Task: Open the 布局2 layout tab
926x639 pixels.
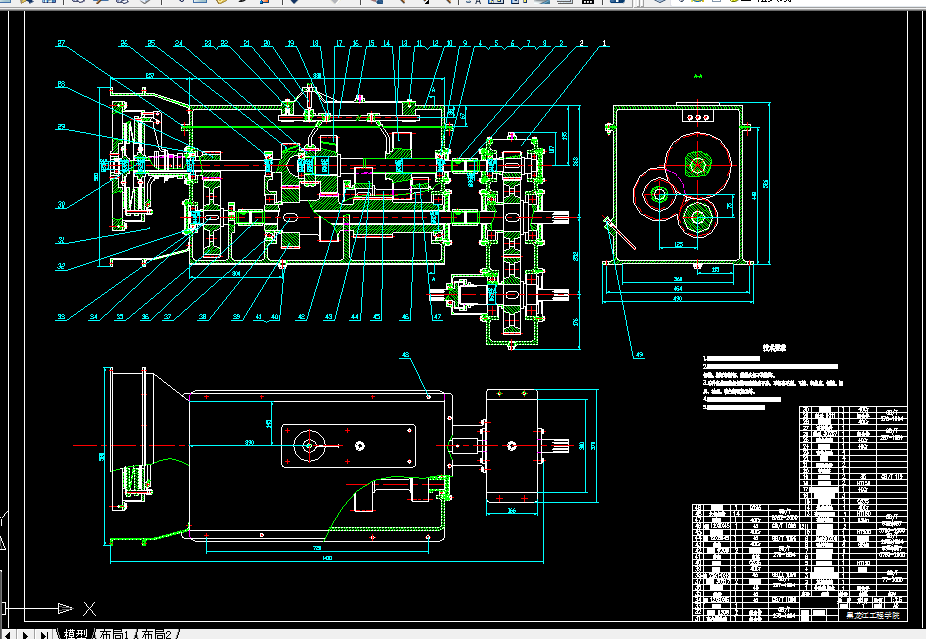Action: (x=156, y=634)
